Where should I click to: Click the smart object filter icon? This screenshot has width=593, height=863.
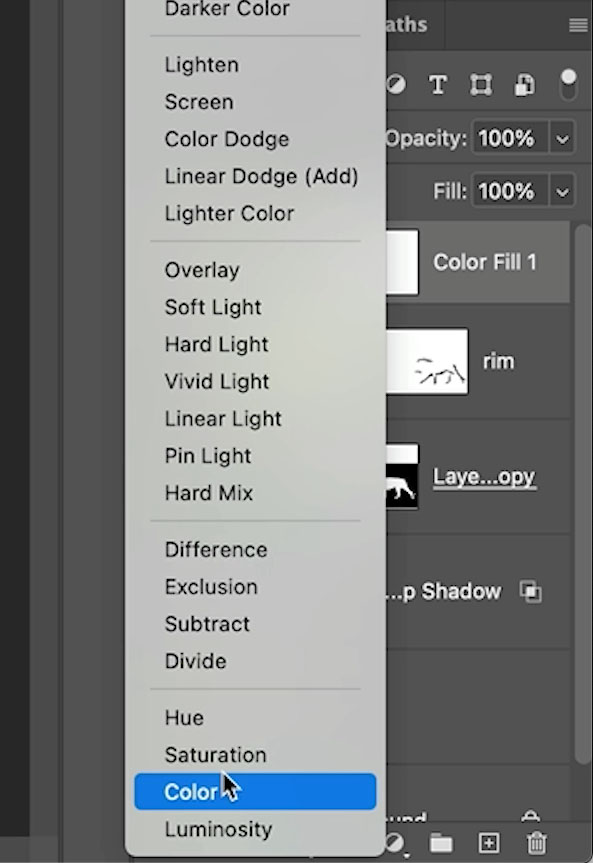point(524,85)
